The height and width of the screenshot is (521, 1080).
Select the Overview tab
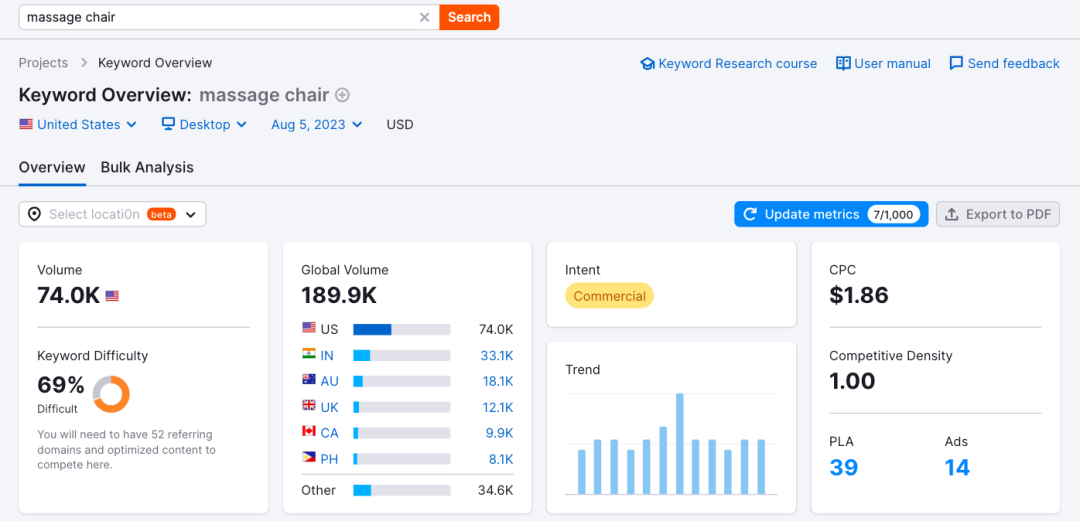pyautogui.click(x=52, y=167)
